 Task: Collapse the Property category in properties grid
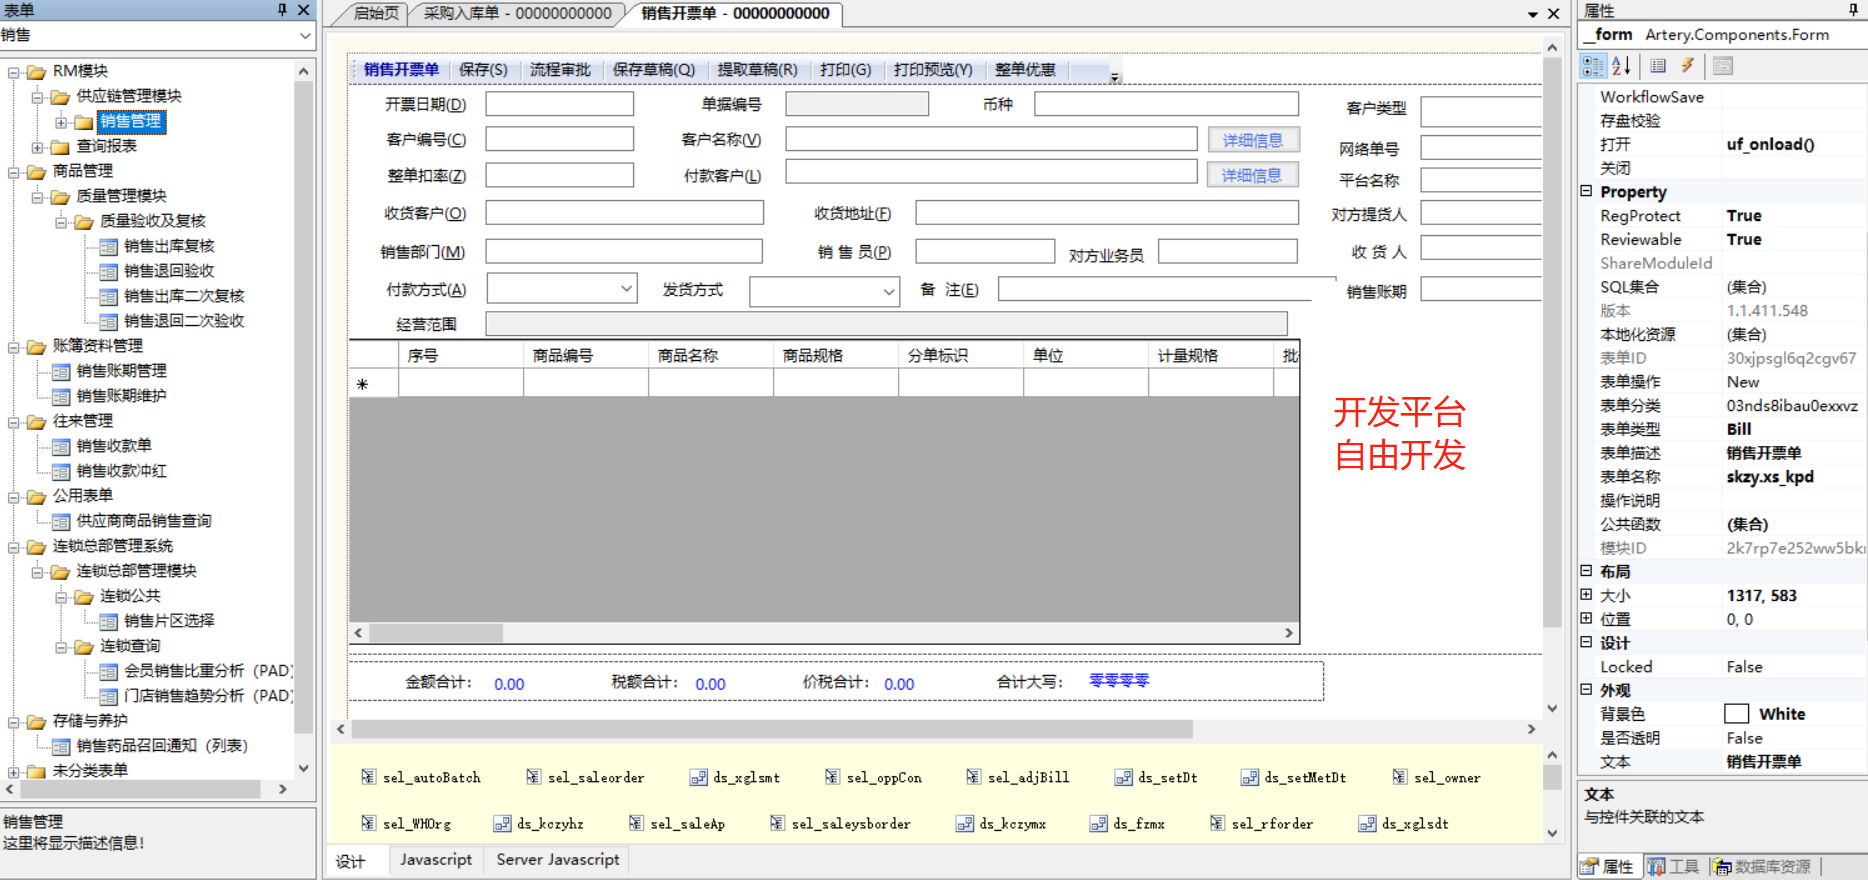pos(1586,191)
